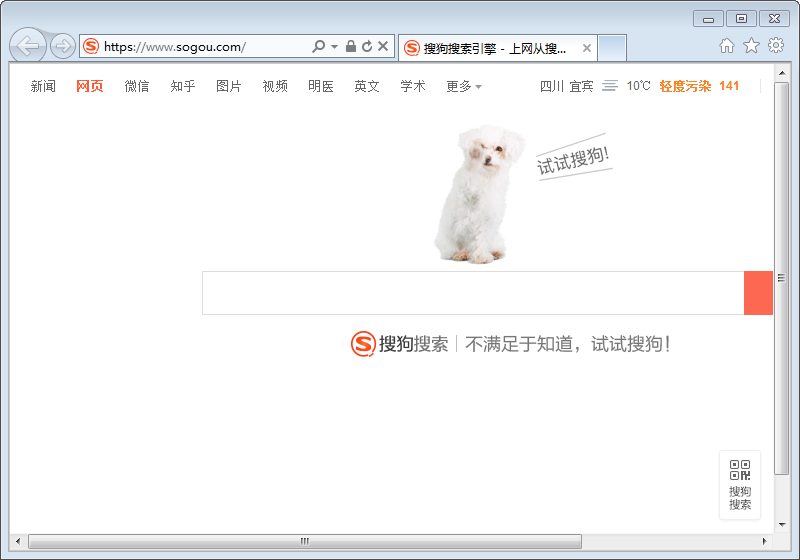Open the 新闻 search category
Screen dimensions: 800x560
coord(43,86)
